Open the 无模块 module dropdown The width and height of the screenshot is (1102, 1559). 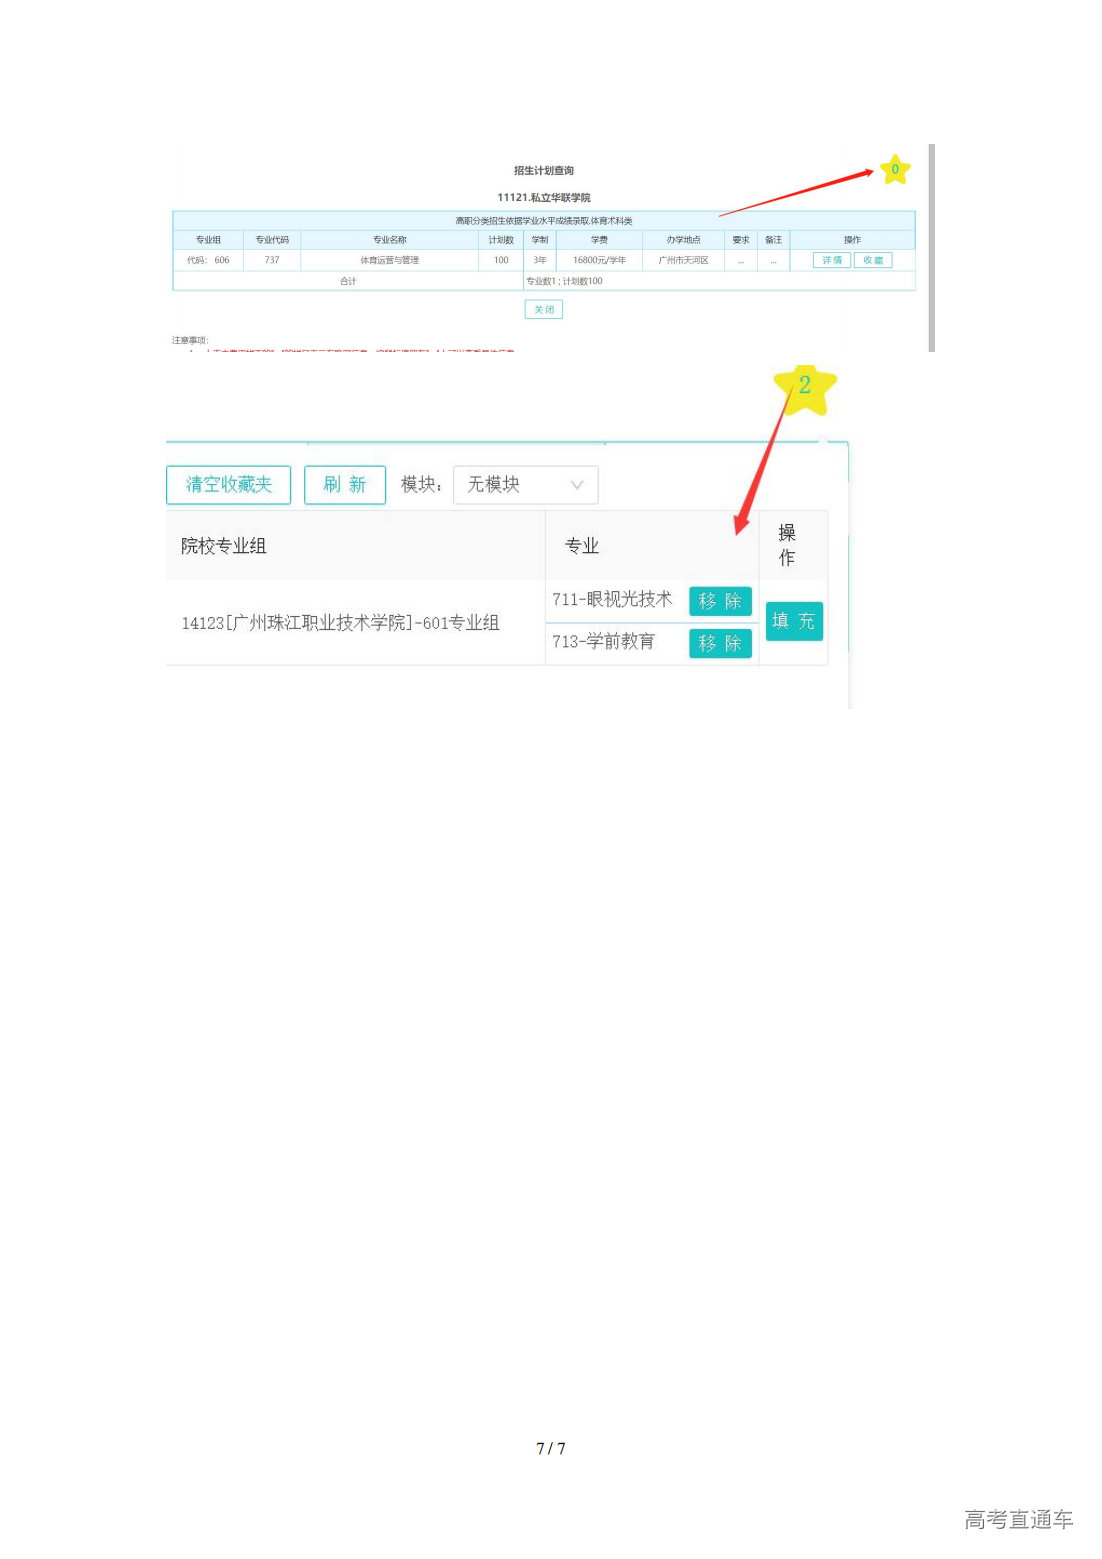click(x=525, y=485)
